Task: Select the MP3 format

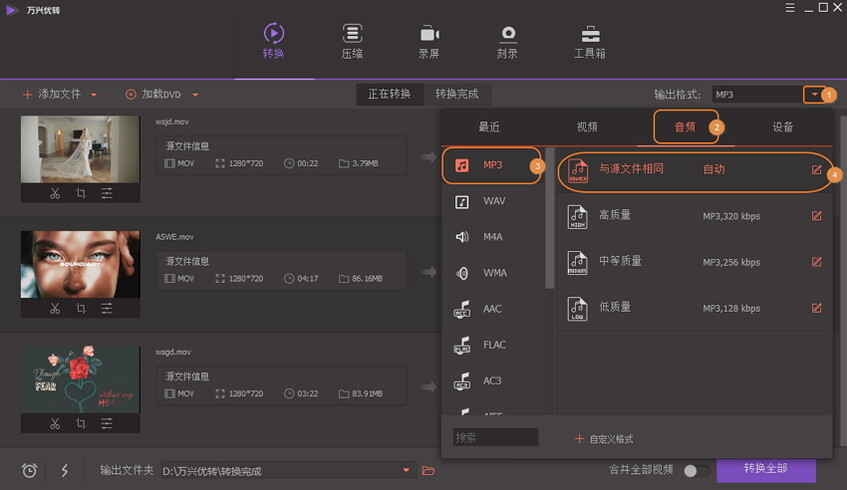Action: (491, 165)
